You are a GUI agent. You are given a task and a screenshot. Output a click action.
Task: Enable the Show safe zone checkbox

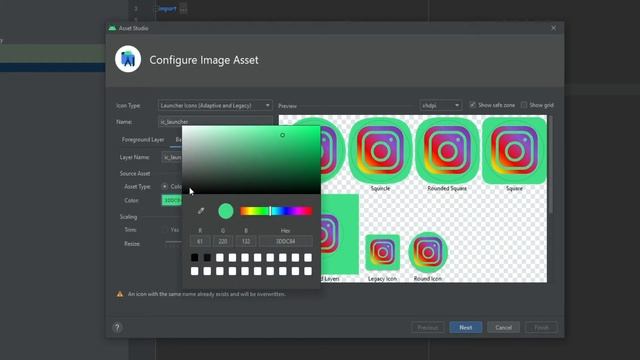(x=473, y=105)
